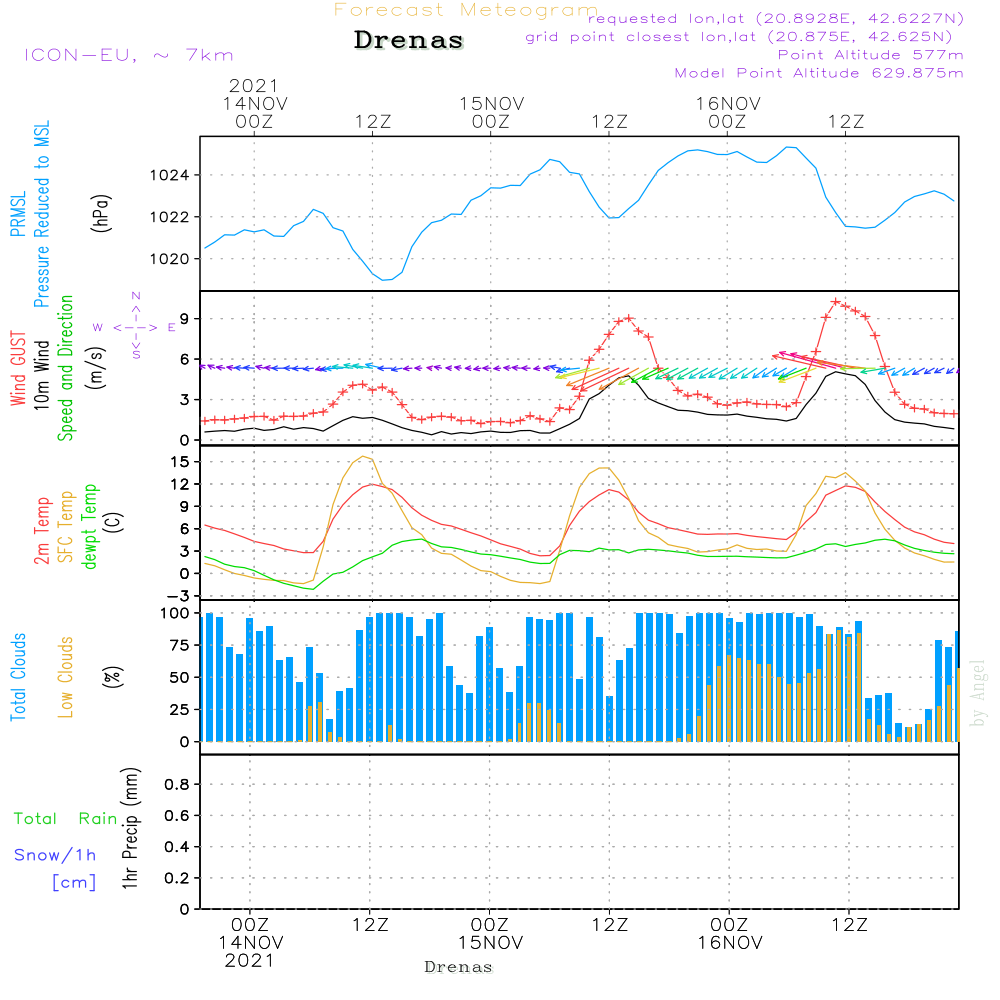The width and height of the screenshot is (1000, 1000).
Task: Click the 0.8 tick on precipitation axis
Action: click(177, 784)
